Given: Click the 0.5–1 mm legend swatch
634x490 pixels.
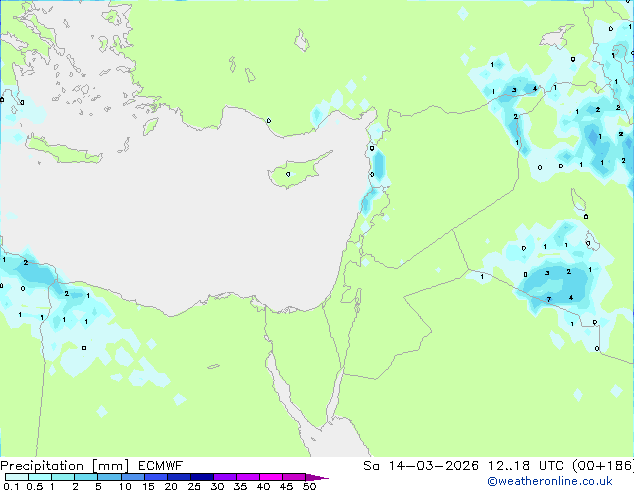Looking at the screenshot, I should coord(40,477).
